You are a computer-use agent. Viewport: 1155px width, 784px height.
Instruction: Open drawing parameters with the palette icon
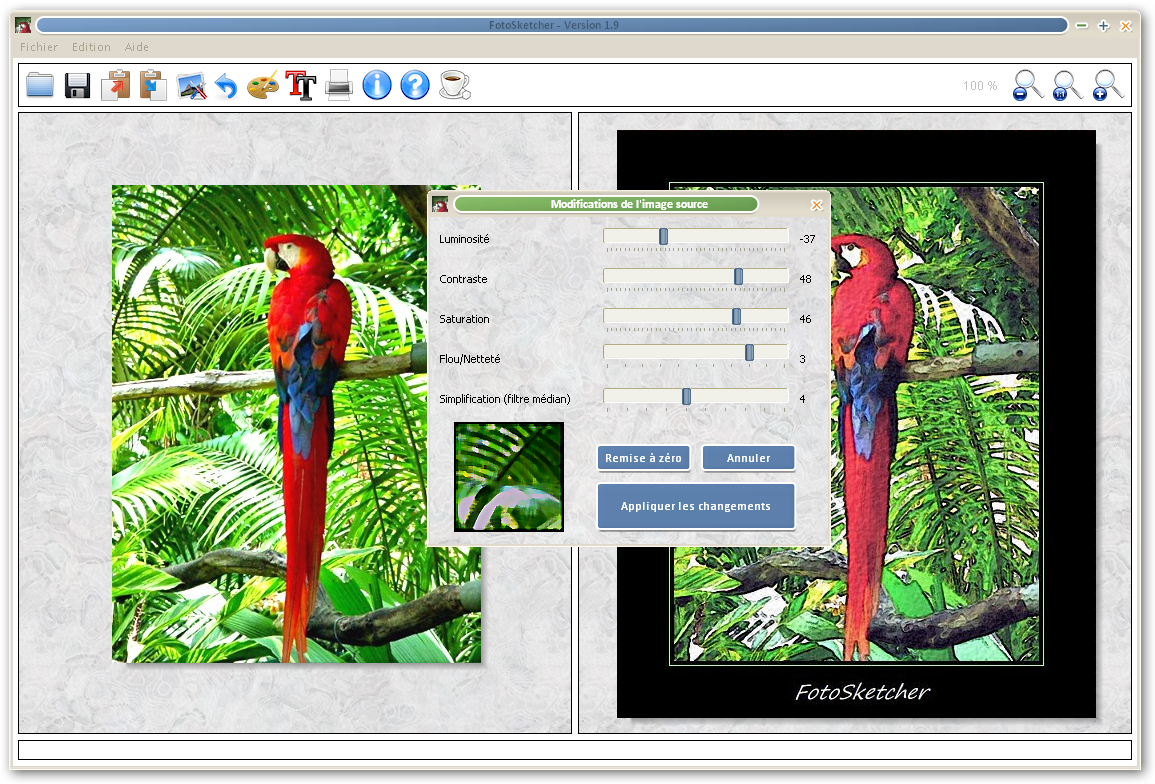point(263,85)
